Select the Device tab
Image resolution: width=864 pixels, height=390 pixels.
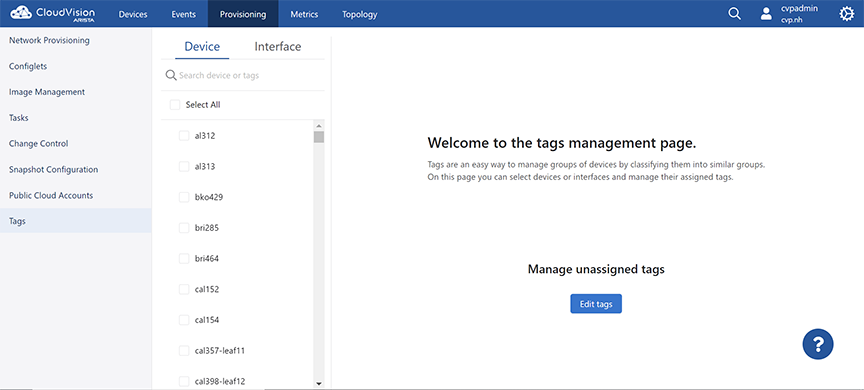(202, 47)
